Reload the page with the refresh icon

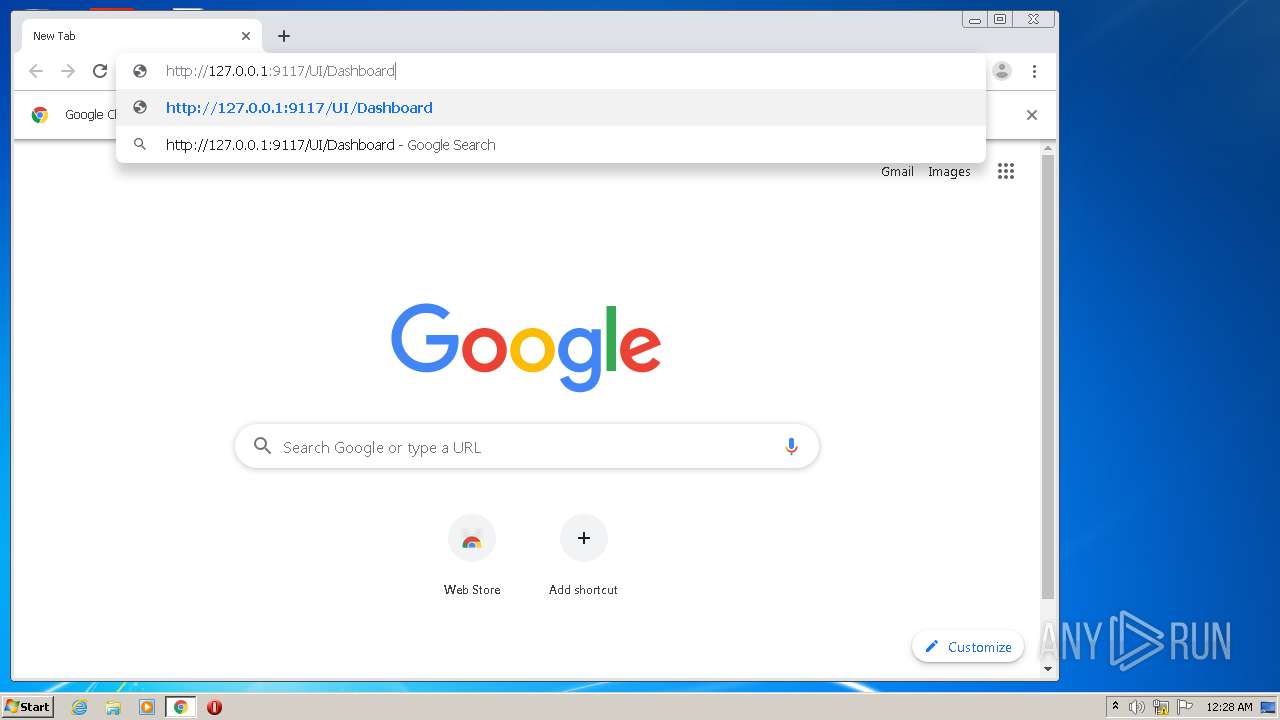point(100,71)
